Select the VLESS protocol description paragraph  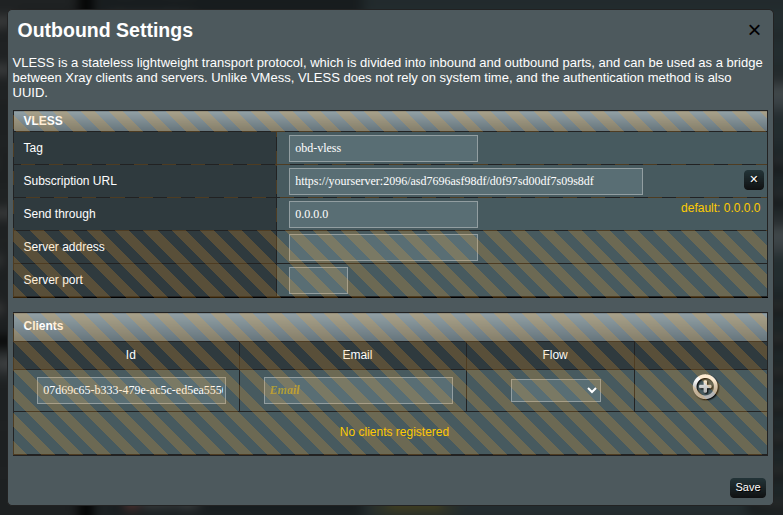[x=388, y=77]
